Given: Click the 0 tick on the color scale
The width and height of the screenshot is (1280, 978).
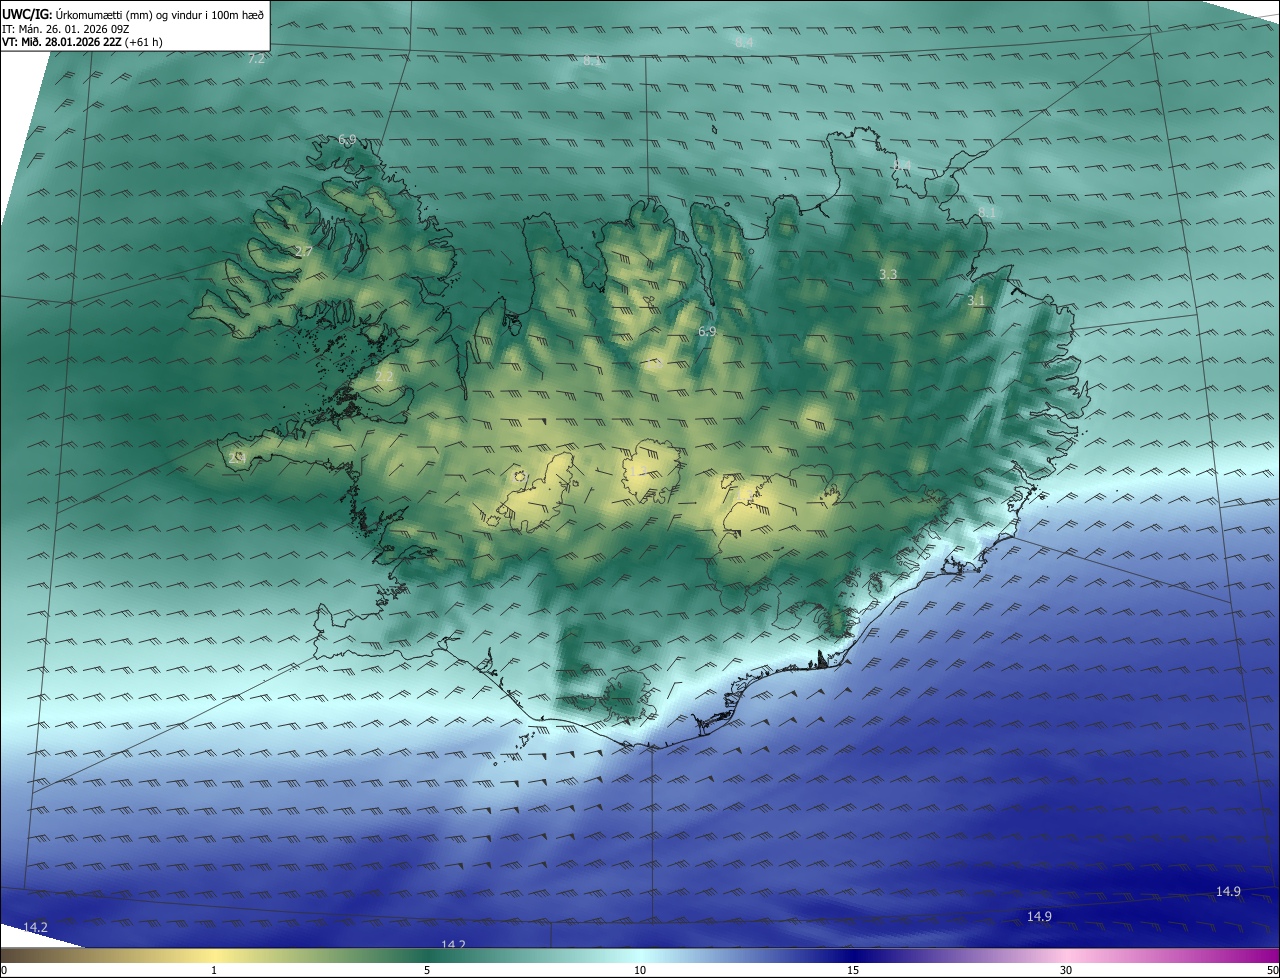Looking at the screenshot, I should (4, 970).
